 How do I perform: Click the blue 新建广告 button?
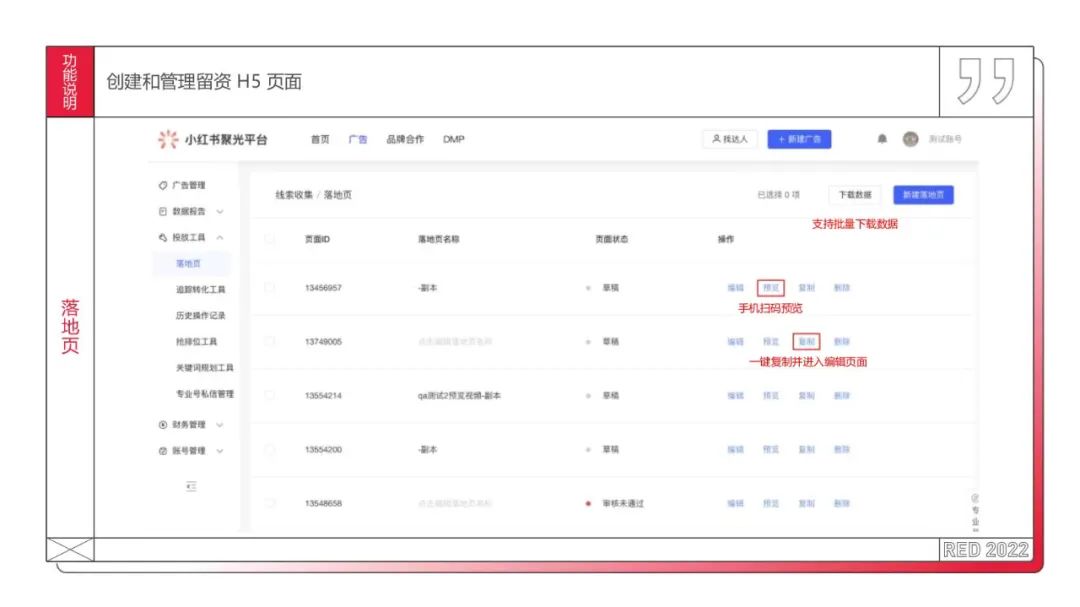(x=800, y=139)
